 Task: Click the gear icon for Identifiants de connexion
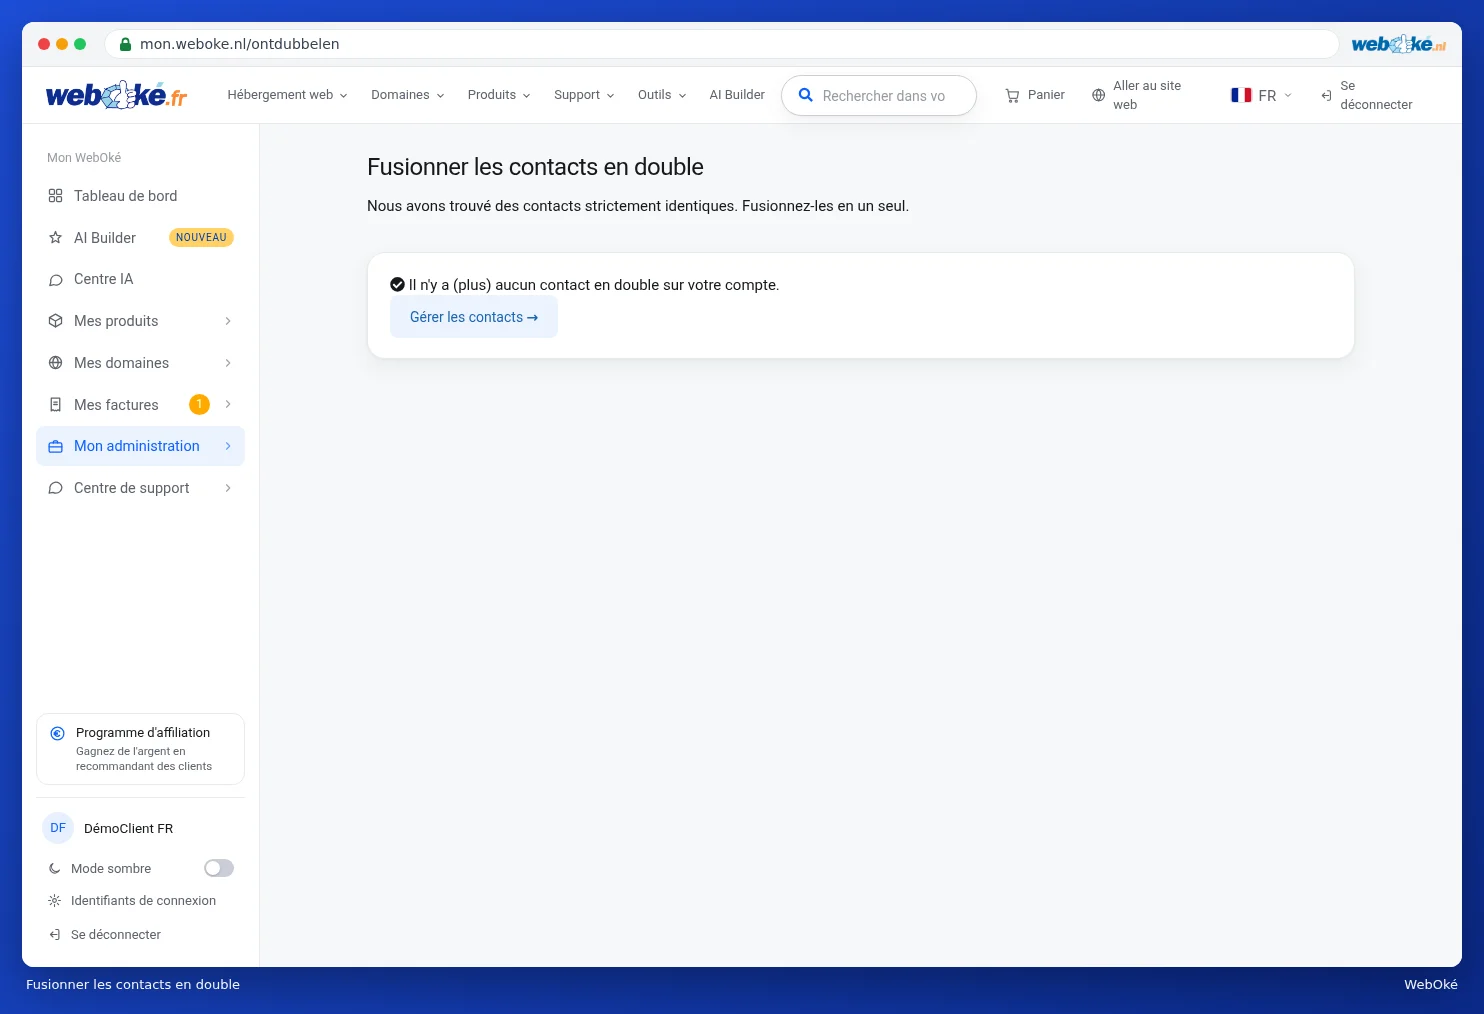(55, 901)
